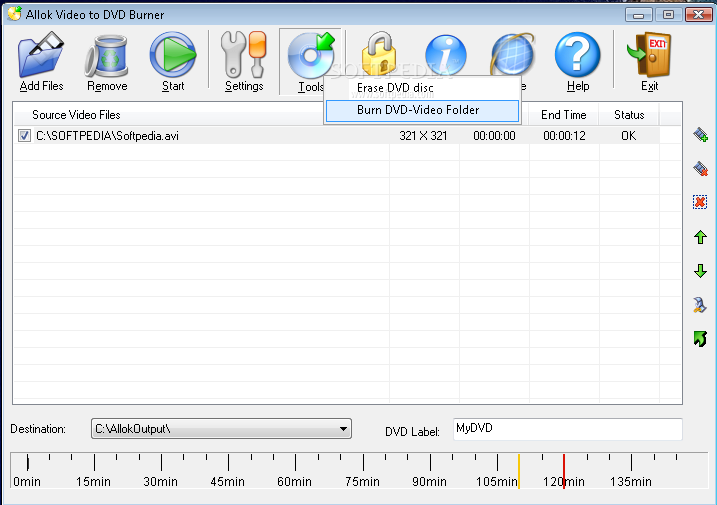
Task: Minimize the Allok Video to DVD Burner window
Action: (x=638, y=15)
